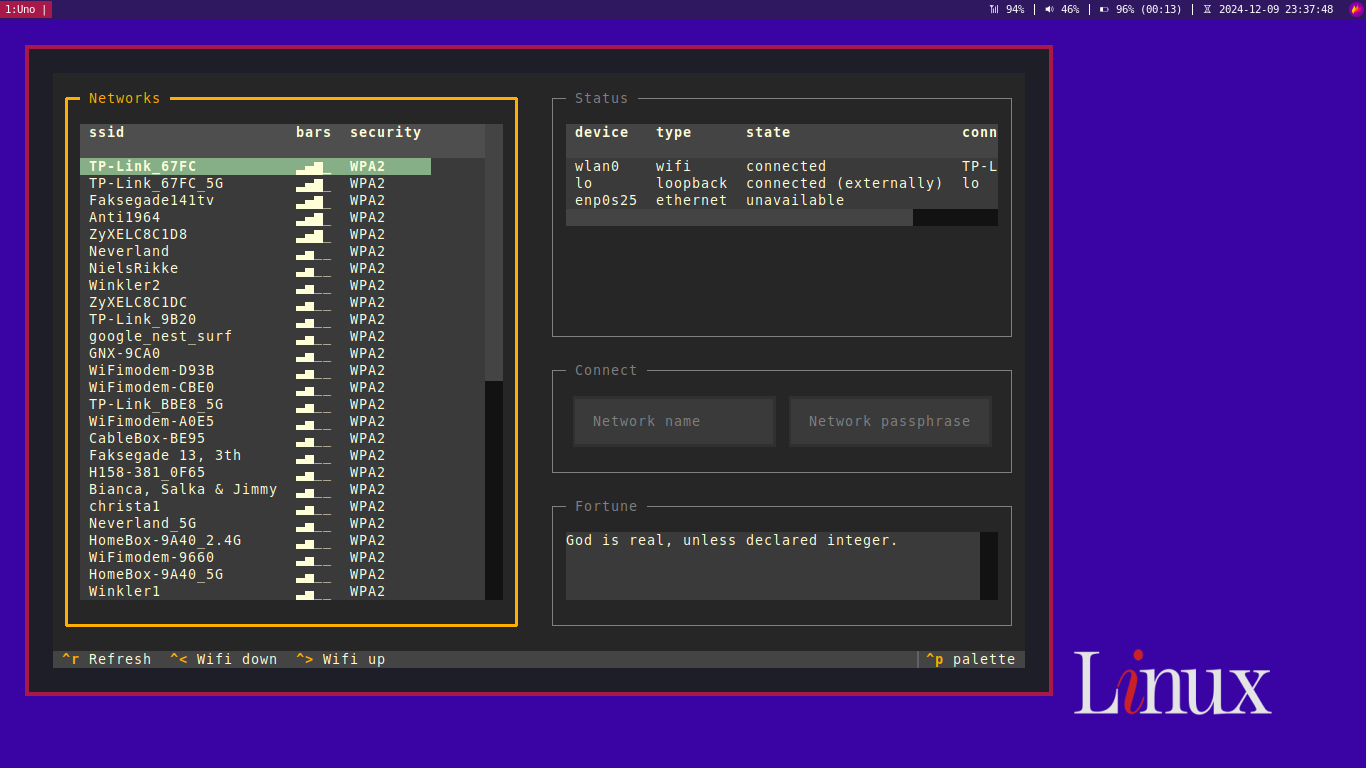The width and height of the screenshot is (1366, 768).
Task: Click the state column header in Status
Action: [768, 132]
